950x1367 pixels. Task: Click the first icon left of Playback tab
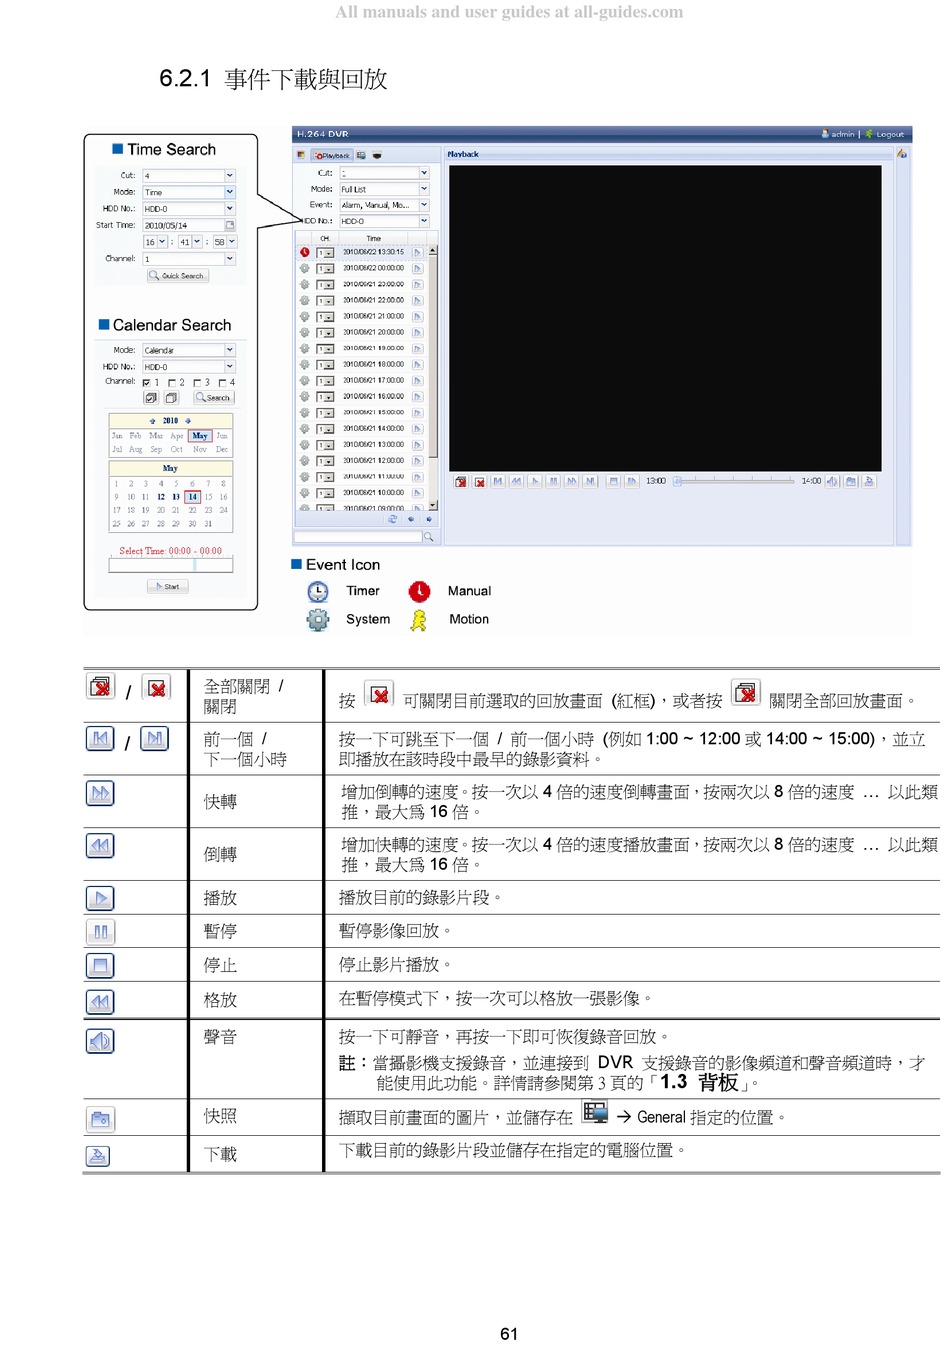301,155
